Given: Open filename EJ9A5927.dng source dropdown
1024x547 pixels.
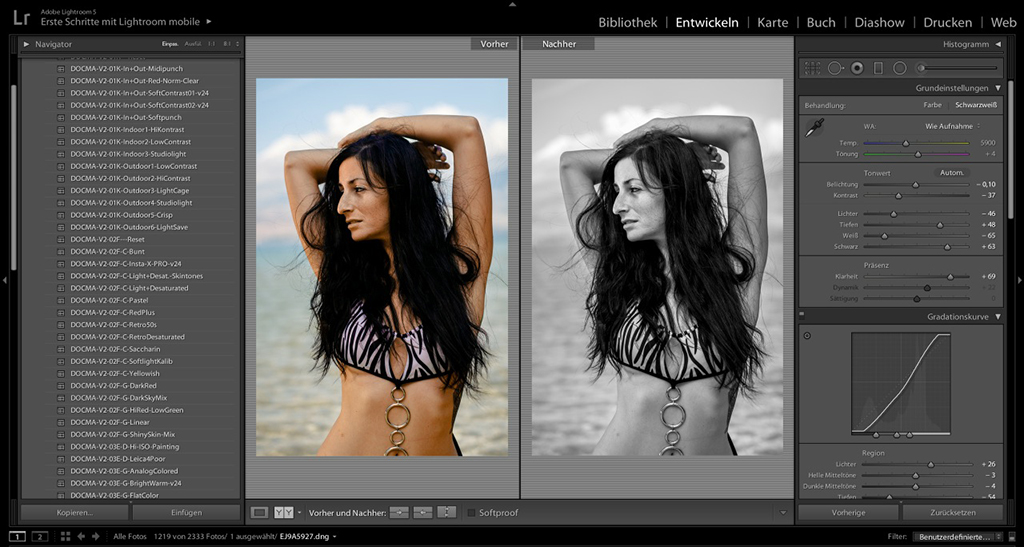Looking at the screenshot, I should [x=334, y=537].
